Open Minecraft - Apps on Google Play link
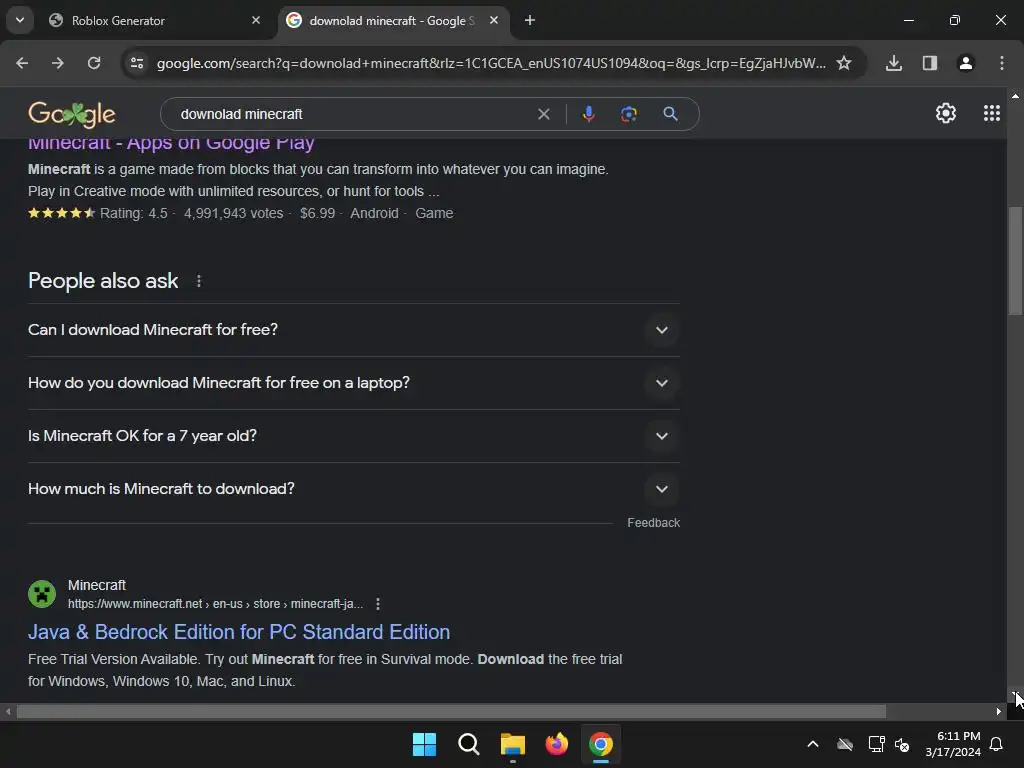The height and width of the screenshot is (768, 1024). (171, 142)
